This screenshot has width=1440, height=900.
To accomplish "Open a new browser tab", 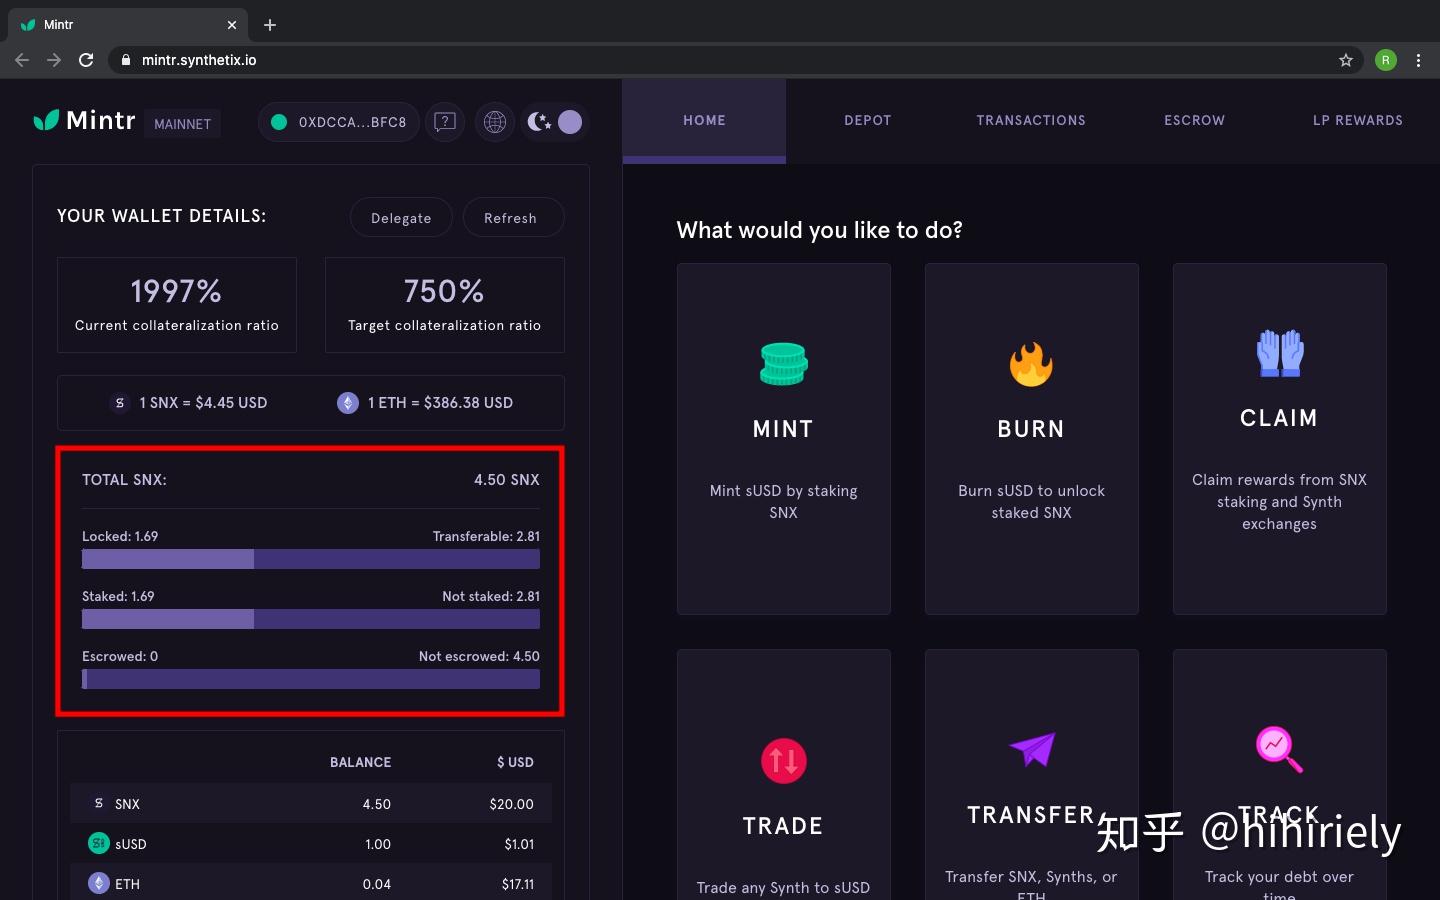I will click(x=270, y=25).
